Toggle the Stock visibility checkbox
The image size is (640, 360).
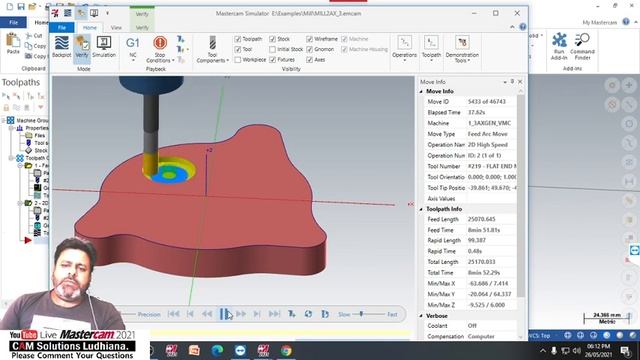click(272, 39)
